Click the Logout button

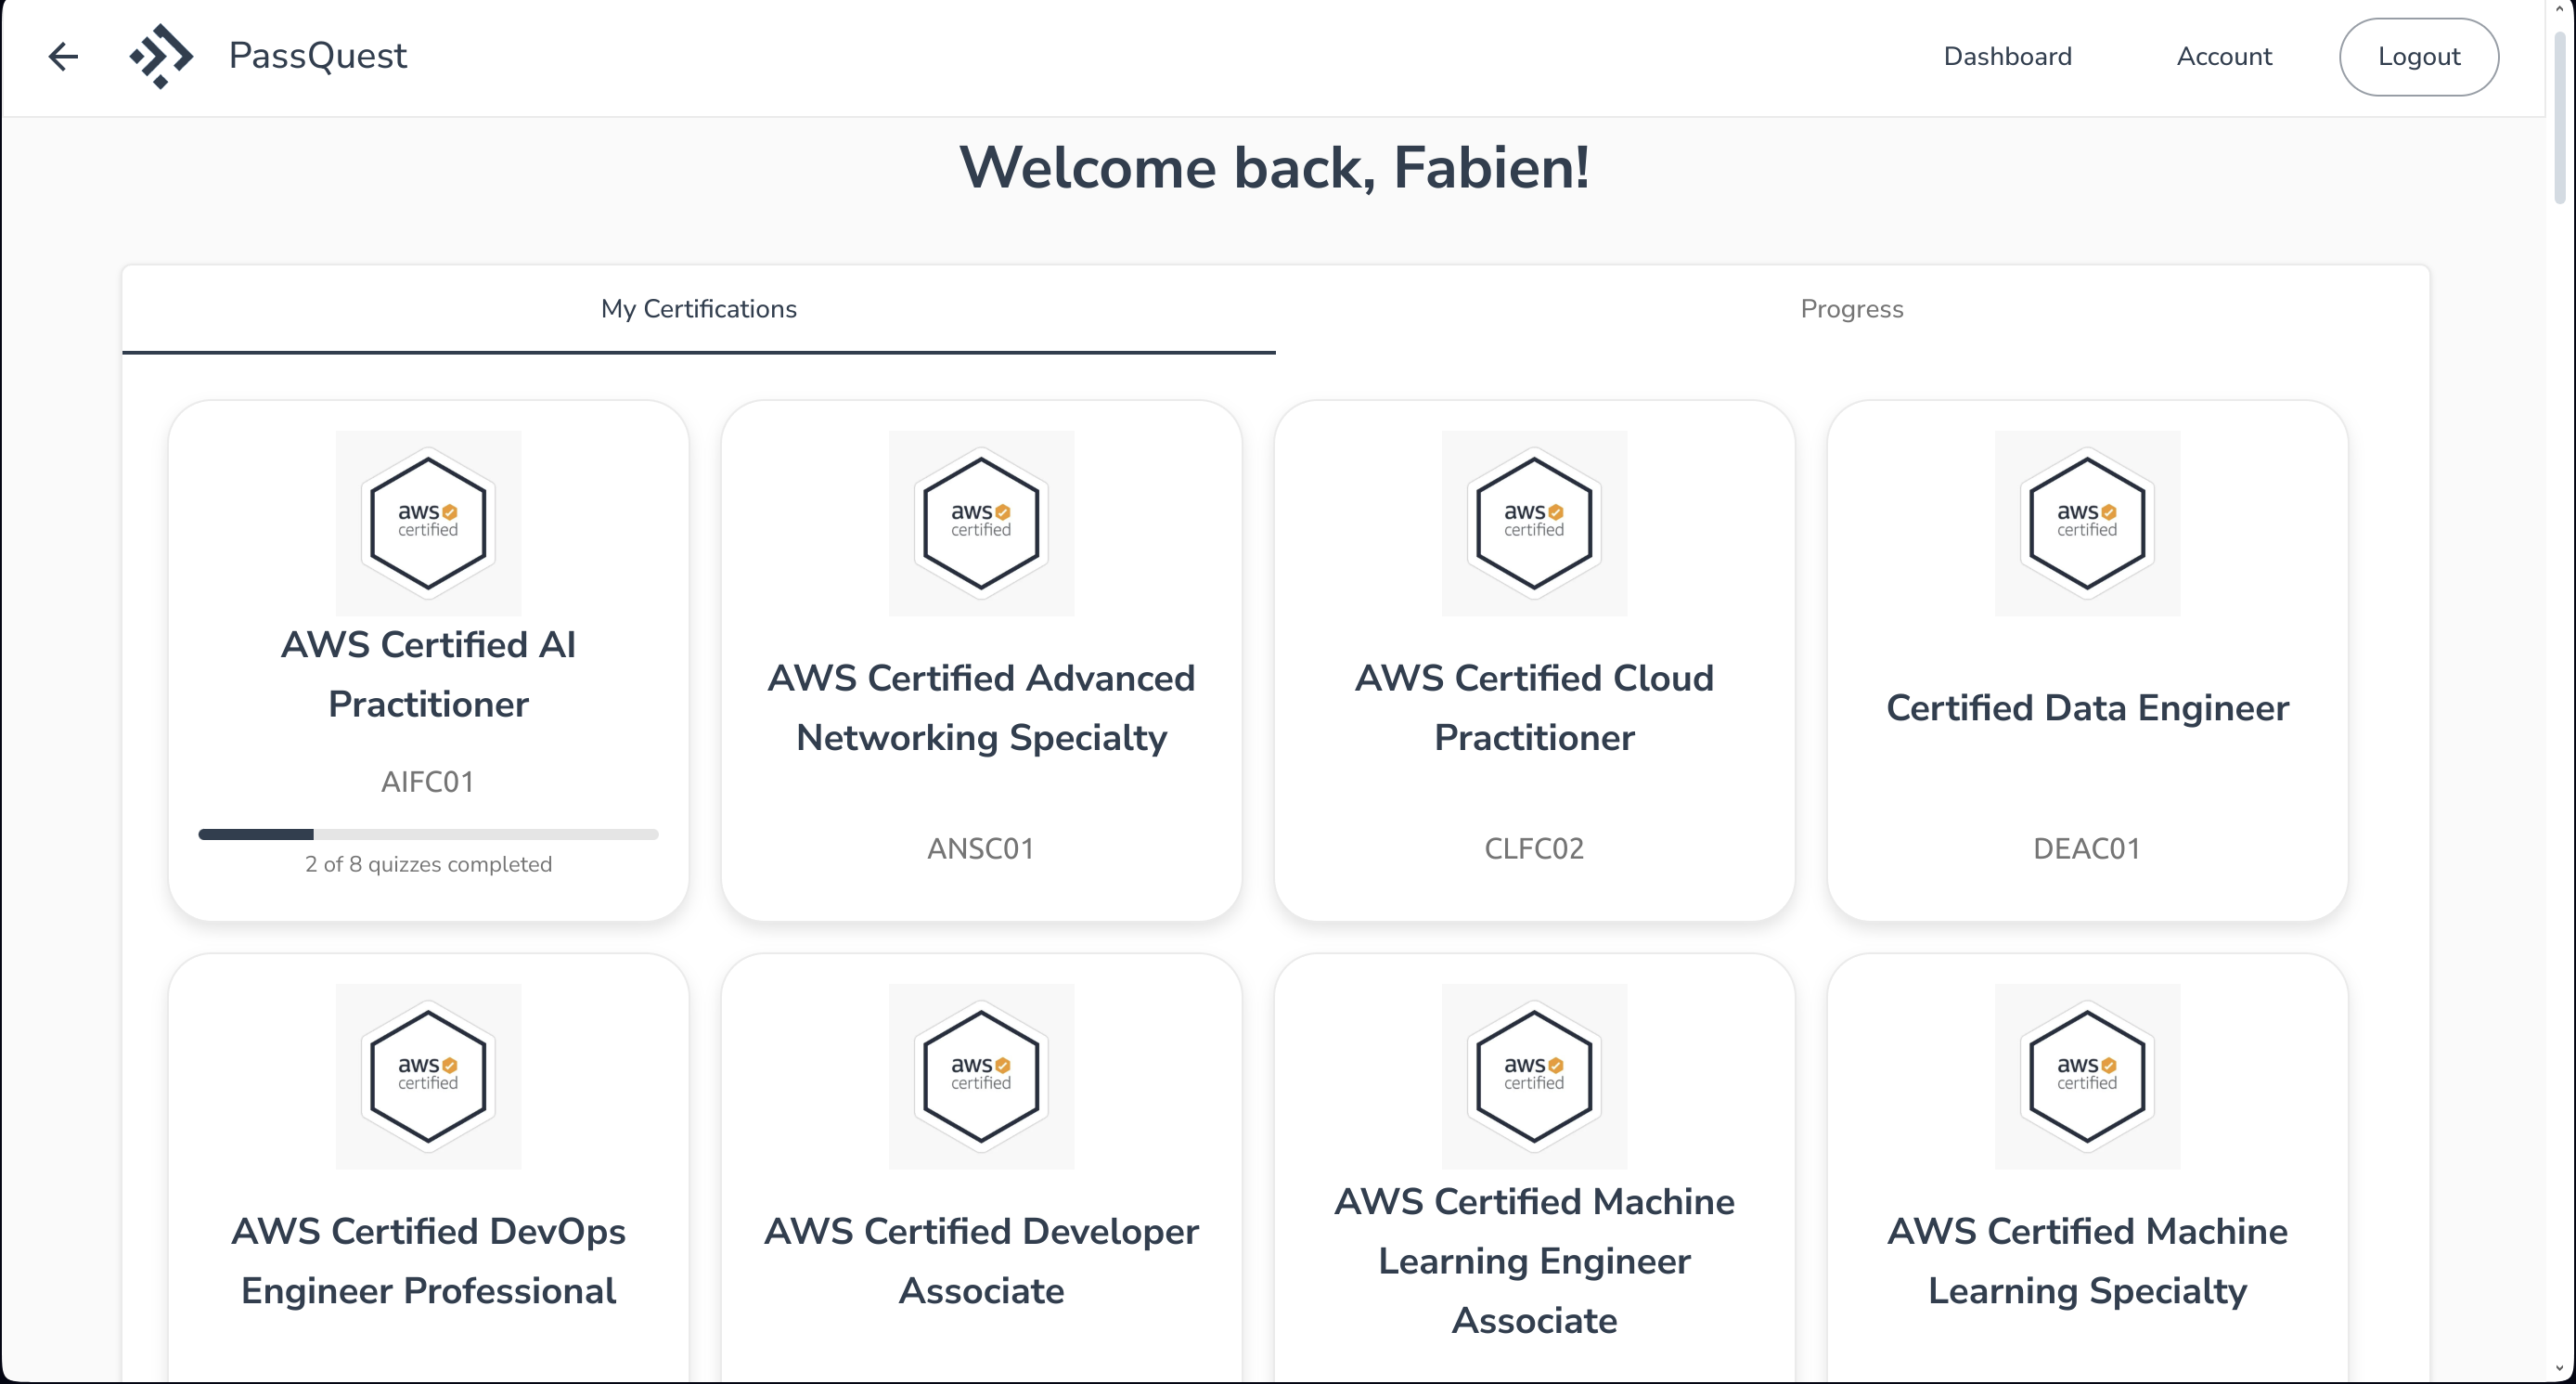click(x=2418, y=57)
